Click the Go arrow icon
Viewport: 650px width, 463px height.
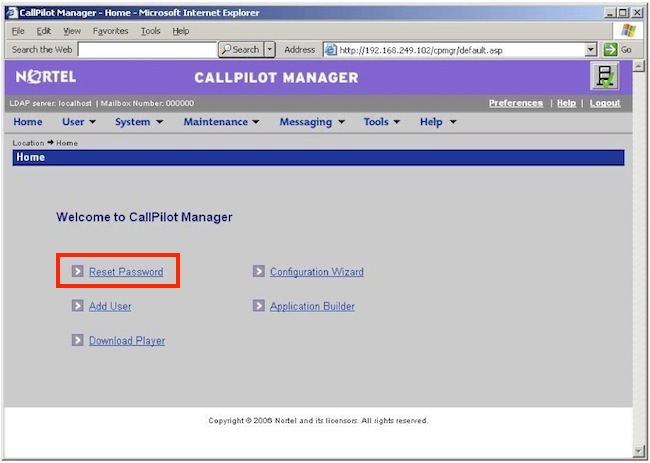click(610, 50)
